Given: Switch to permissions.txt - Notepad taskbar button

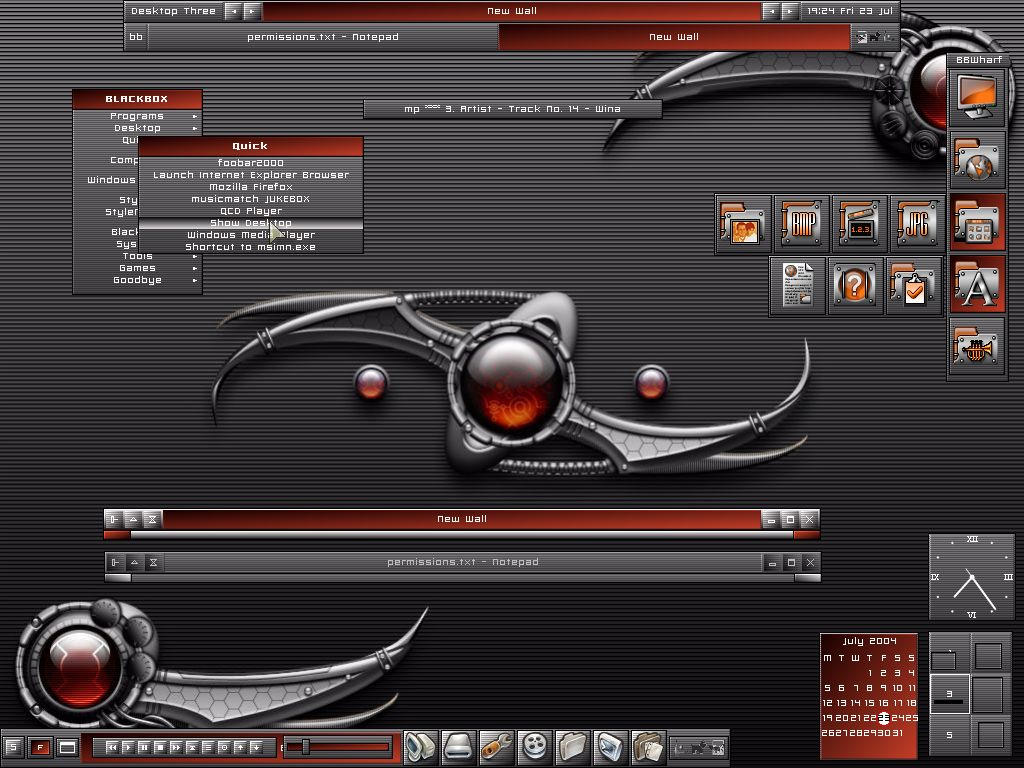Looking at the screenshot, I should click(x=322, y=37).
